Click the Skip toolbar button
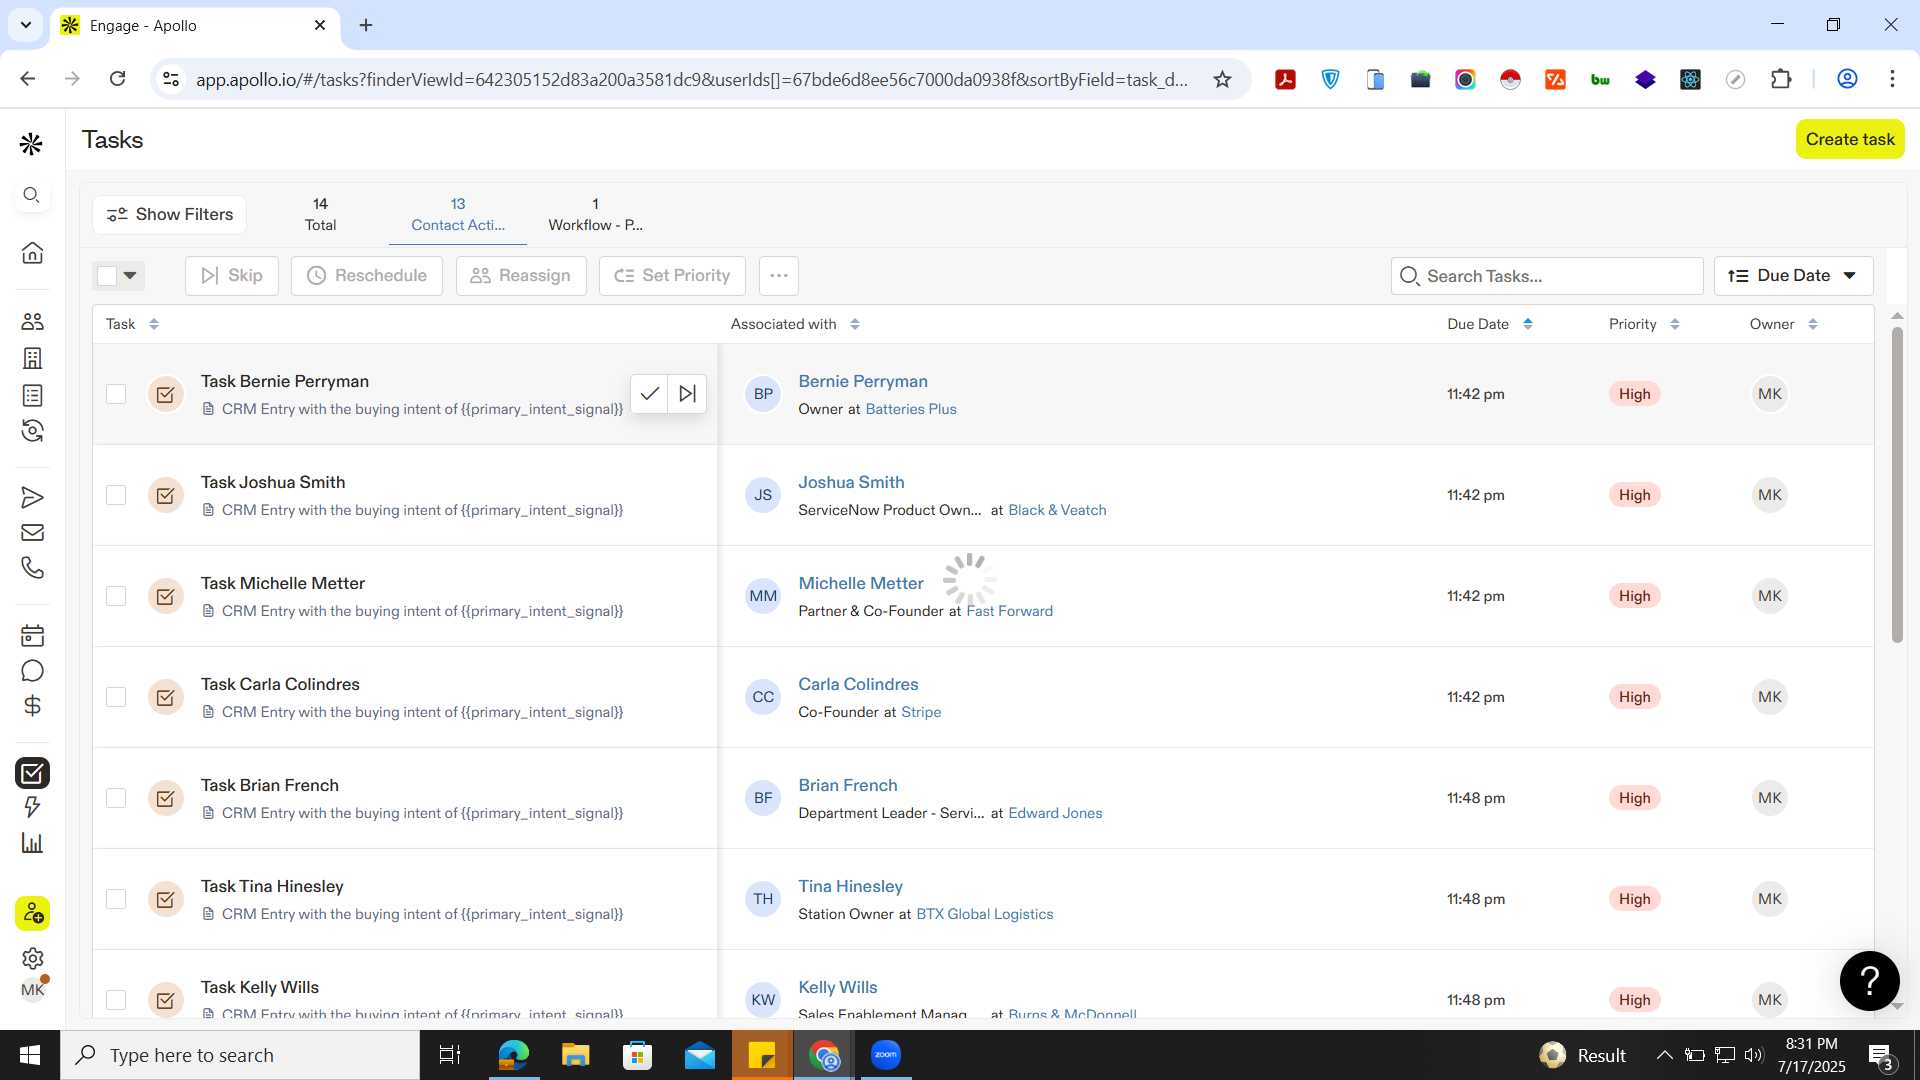Screen dimensions: 1920x1080 click(232, 275)
